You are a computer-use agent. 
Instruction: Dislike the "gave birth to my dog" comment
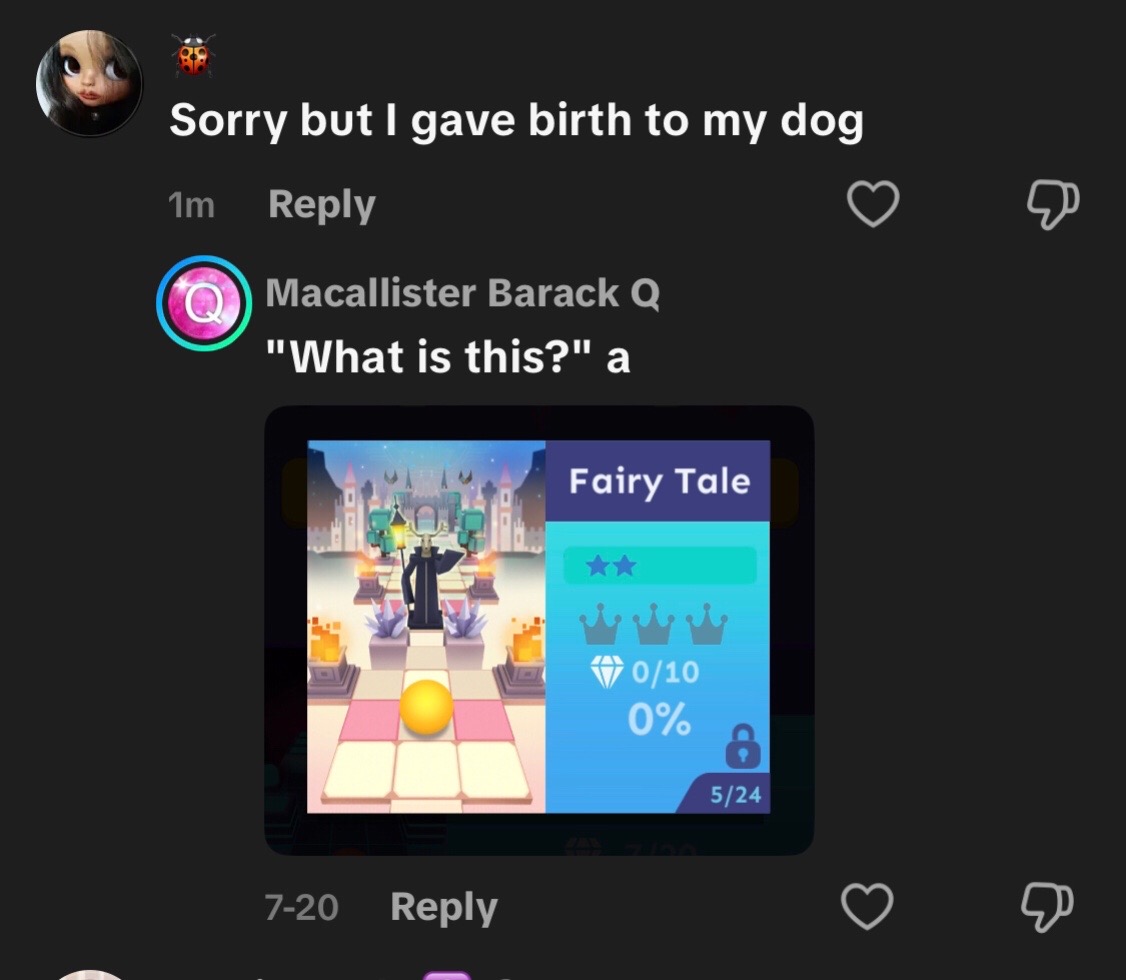(x=1053, y=205)
